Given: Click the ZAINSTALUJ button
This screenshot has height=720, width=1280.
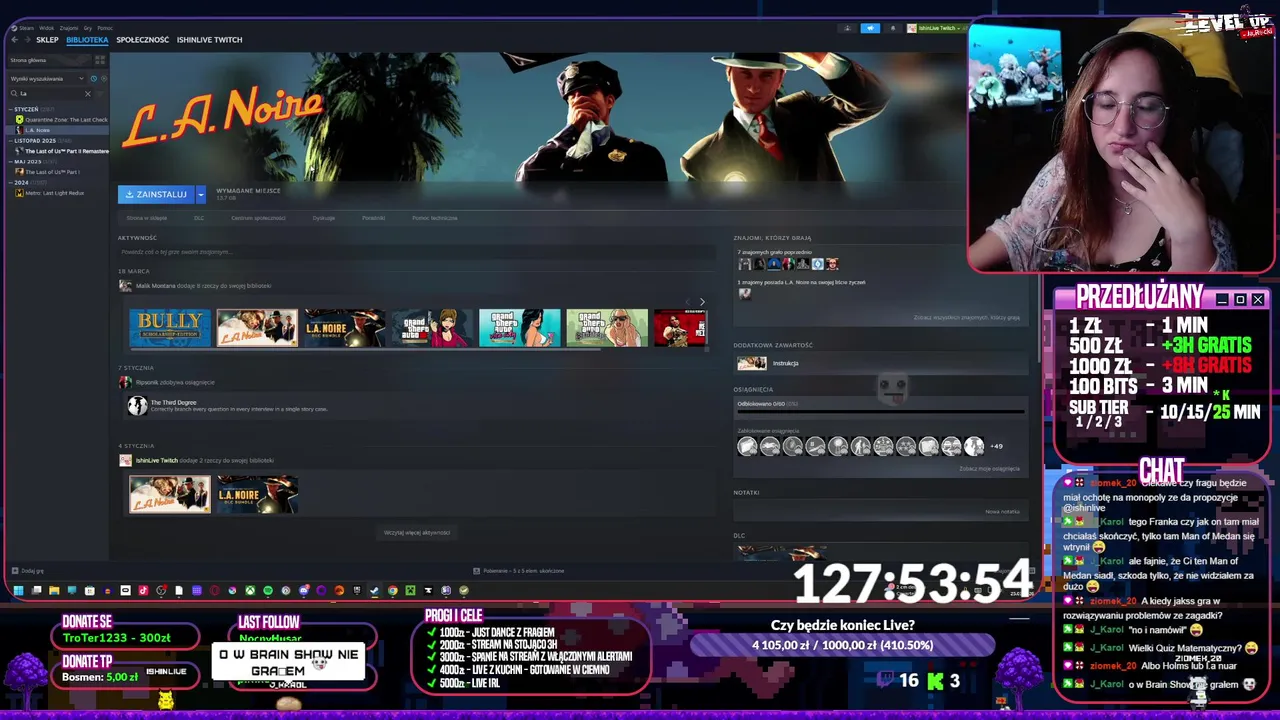Looking at the screenshot, I should point(156,194).
